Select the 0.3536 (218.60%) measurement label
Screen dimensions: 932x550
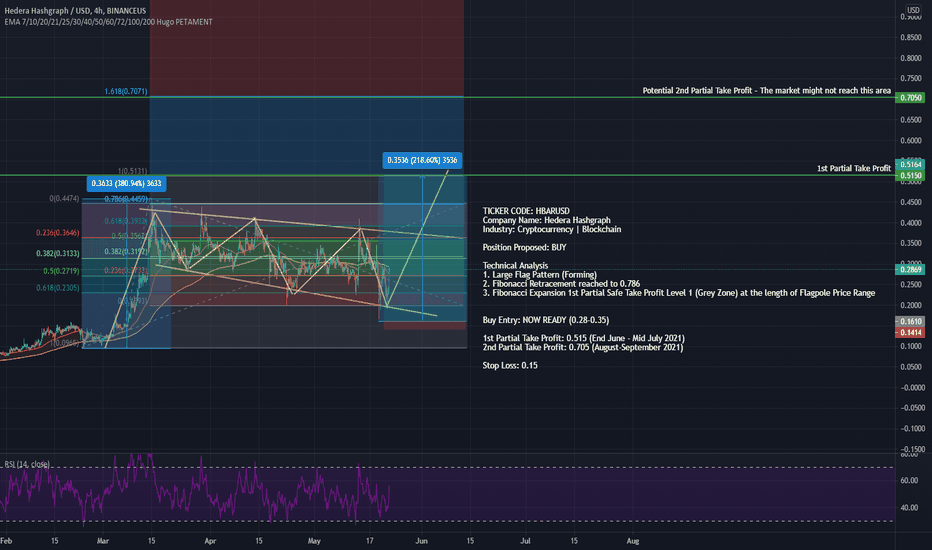pos(422,160)
